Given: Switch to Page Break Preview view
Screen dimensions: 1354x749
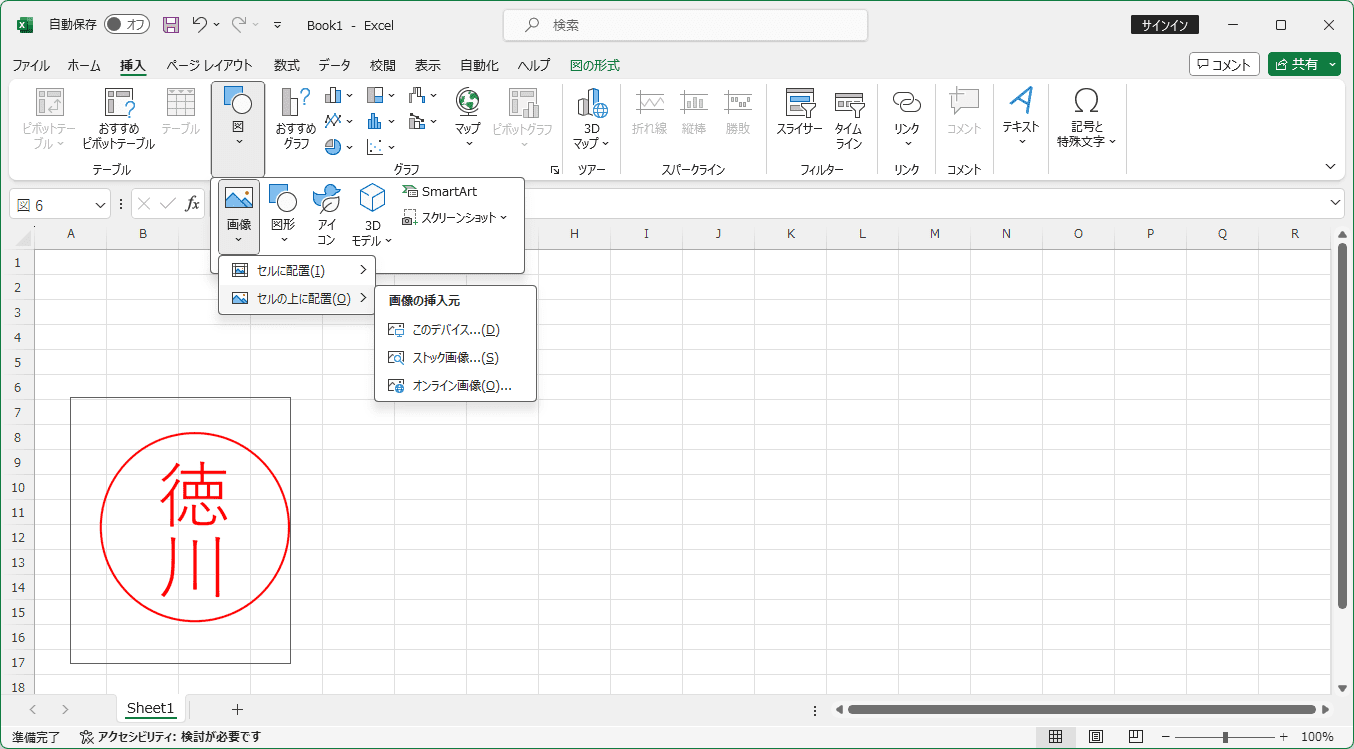Looking at the screenshot, I should coord(1135,737).
